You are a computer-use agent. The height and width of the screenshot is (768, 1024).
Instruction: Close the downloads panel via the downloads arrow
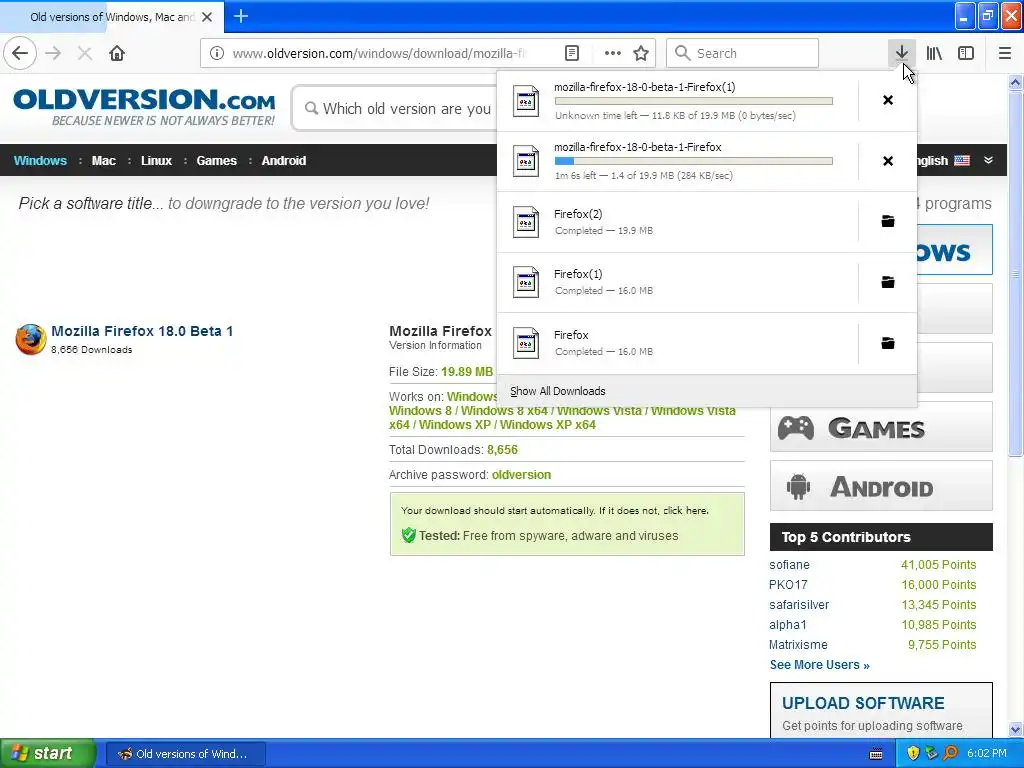(901, 53)
